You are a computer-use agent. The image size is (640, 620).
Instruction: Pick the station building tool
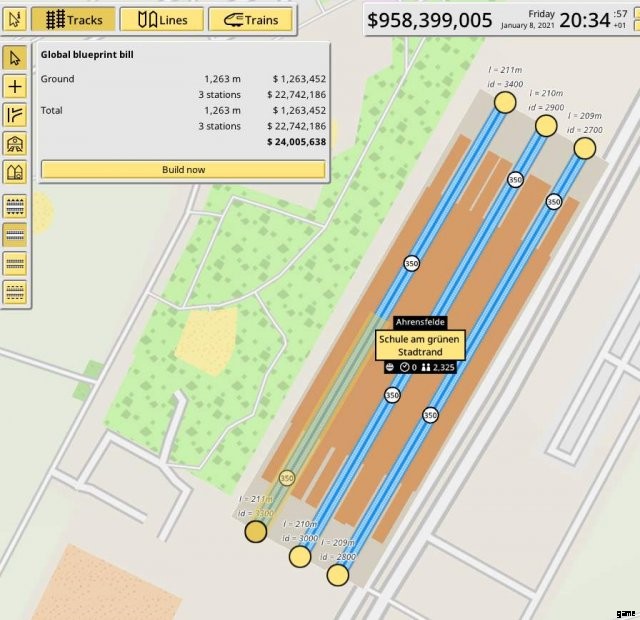(15, 145)
